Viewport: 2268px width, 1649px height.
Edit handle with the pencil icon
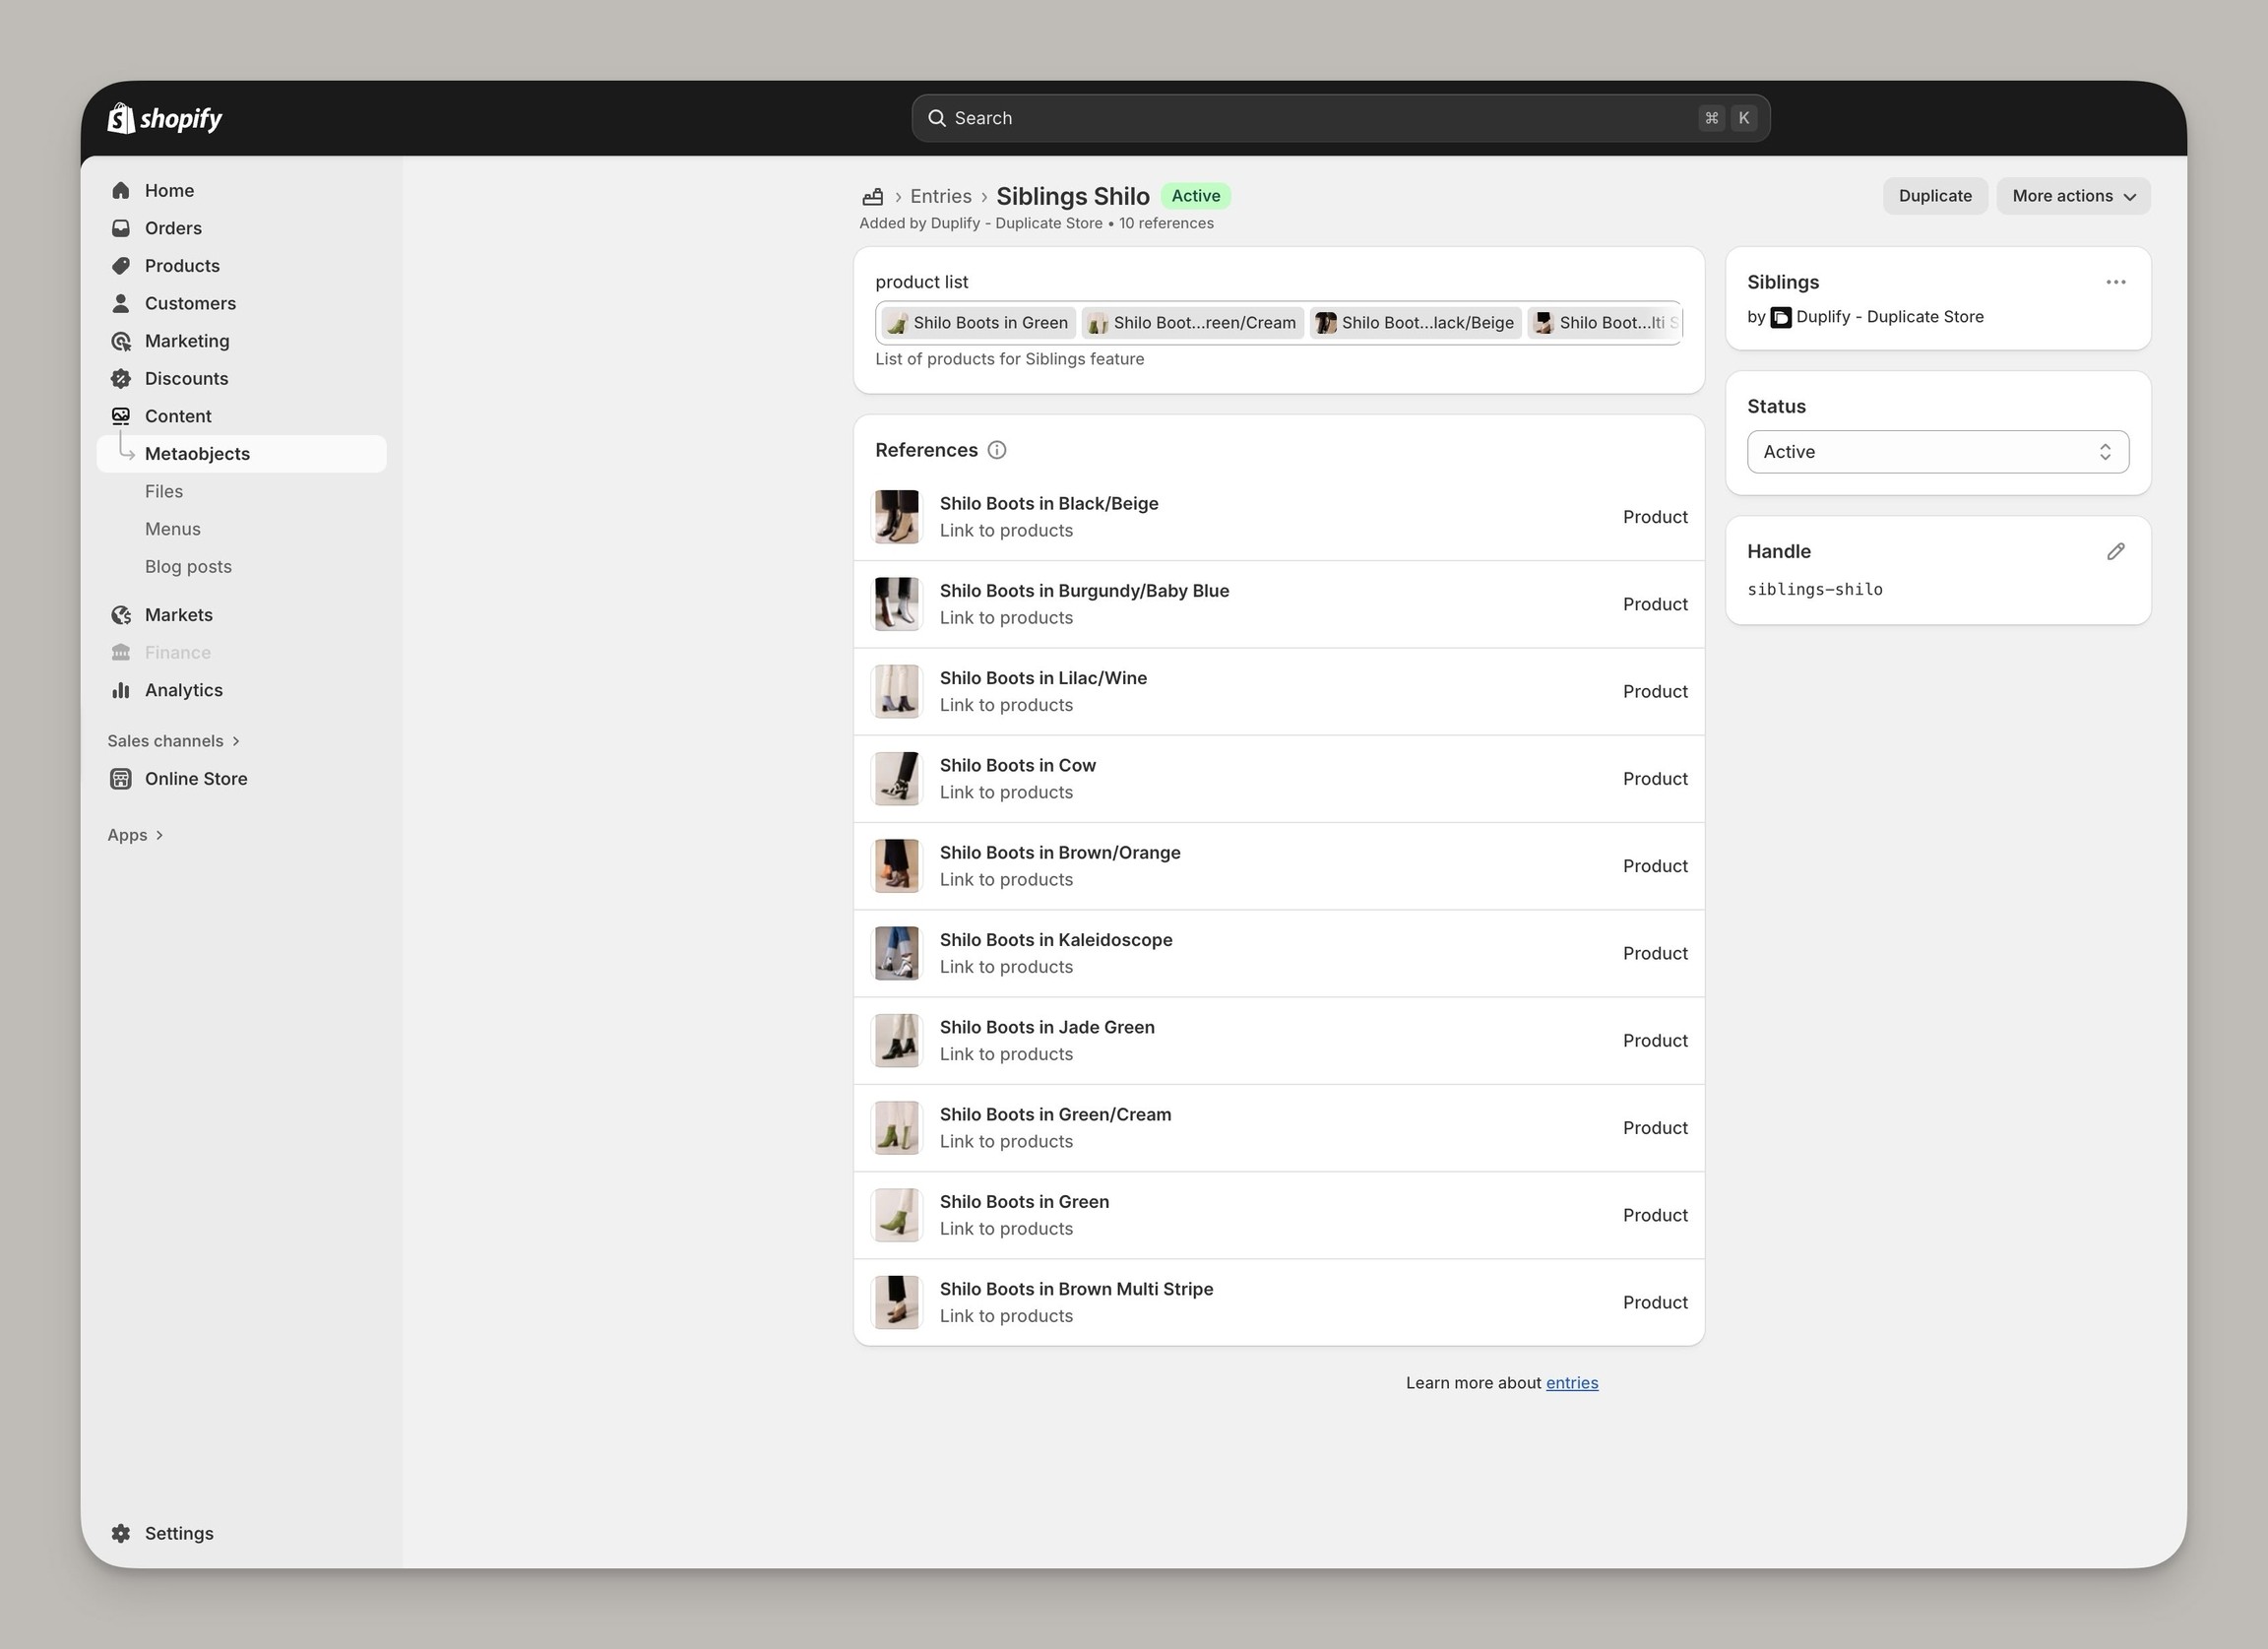pyautogui.click(x=2115, y=552)
